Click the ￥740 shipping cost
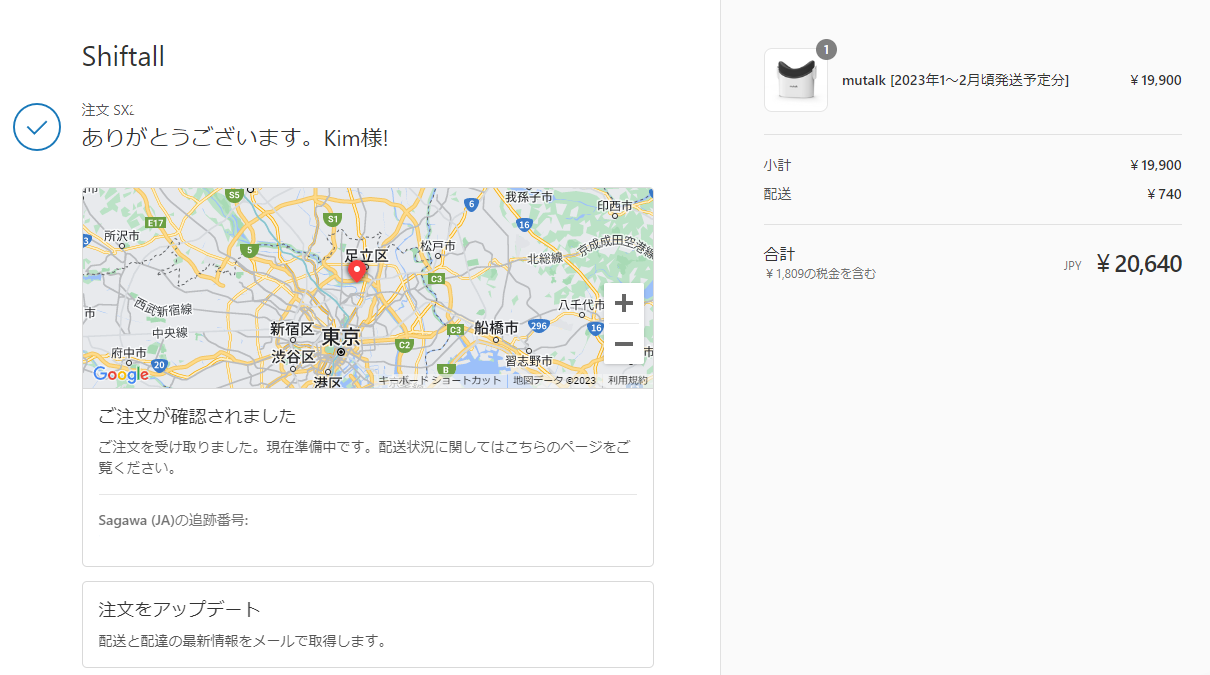This screenshot has width=1210, height=675. pos(1164,194)
